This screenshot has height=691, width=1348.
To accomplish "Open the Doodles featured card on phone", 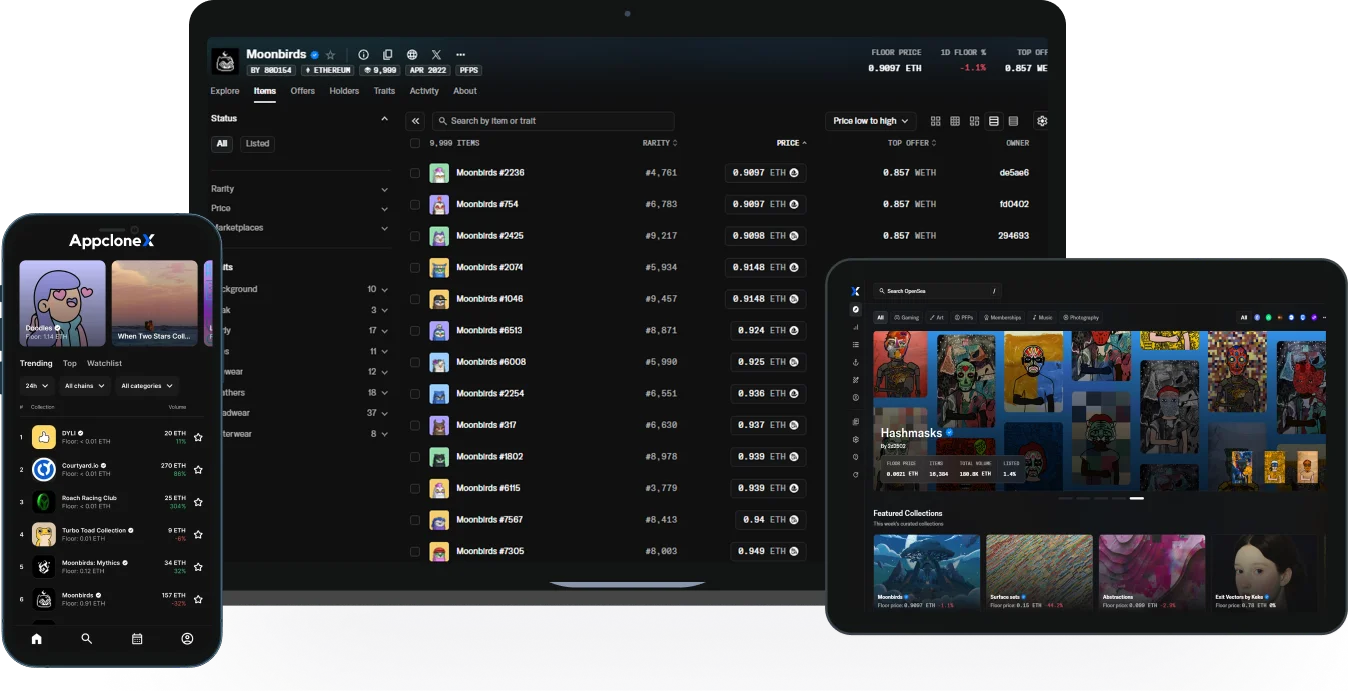I will [x=62, y=303].
